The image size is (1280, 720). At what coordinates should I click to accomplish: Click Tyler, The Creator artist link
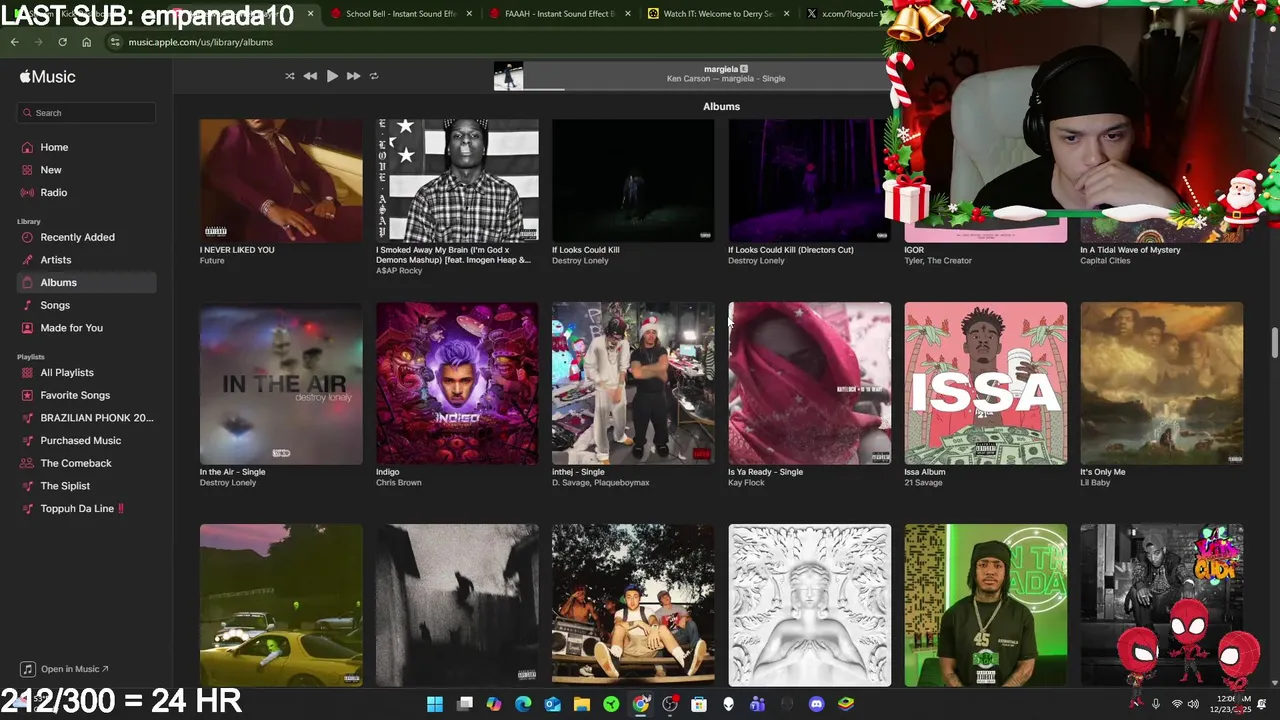click(x=938, y=261)
